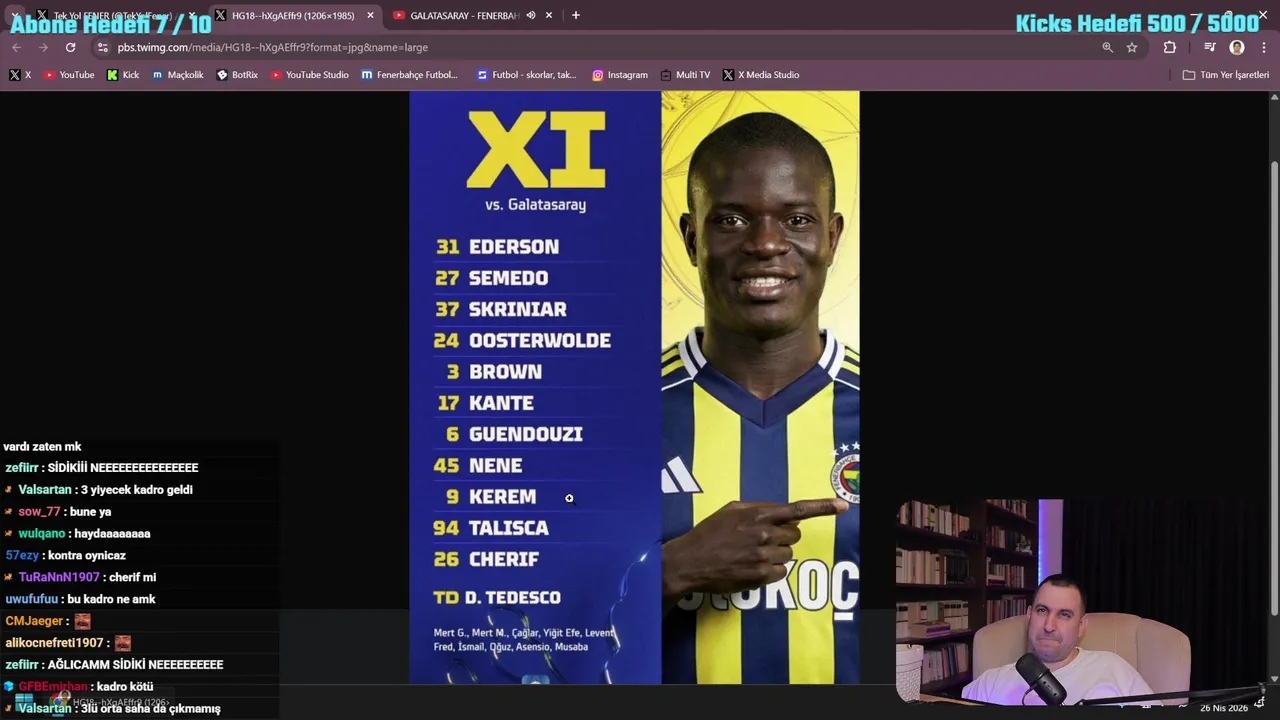Open the Chrome profile avatar
This screenshot has width=1280, height=720.
[x=1237, y=47]
